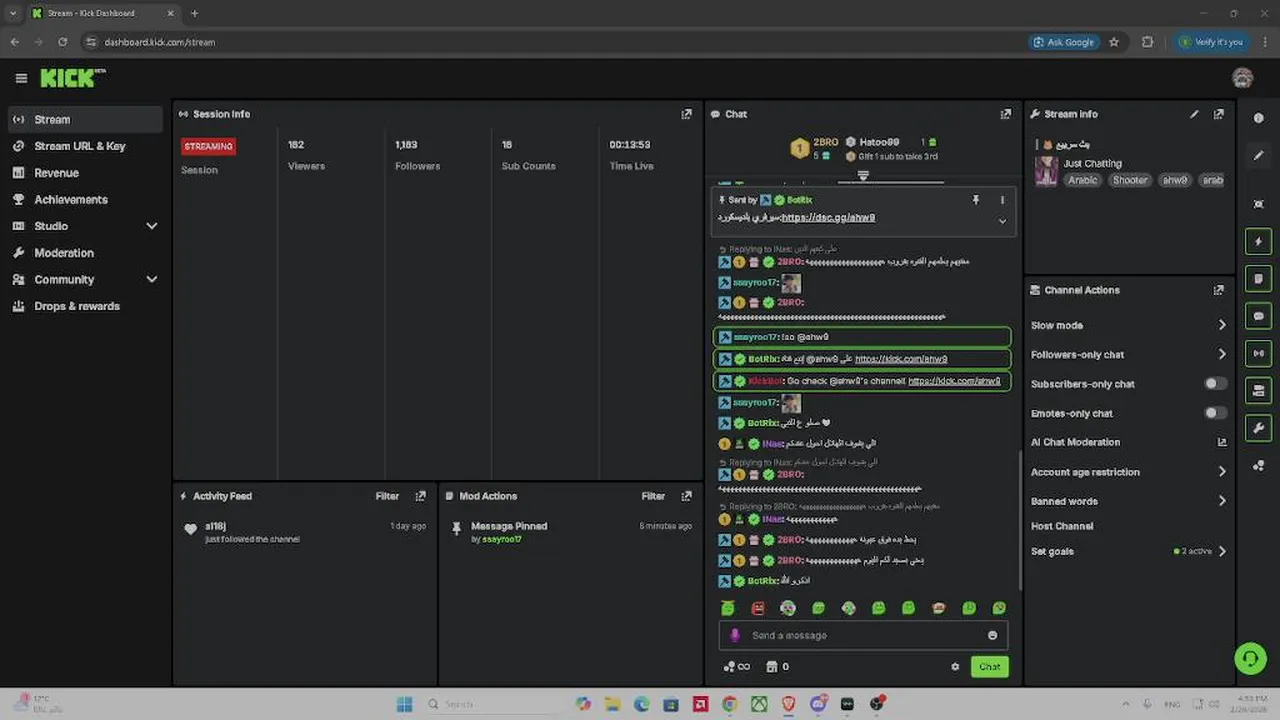Open the Xbox app from the taskbar
The width and height of the screenshot is (1280, 720).
[760, 704]
